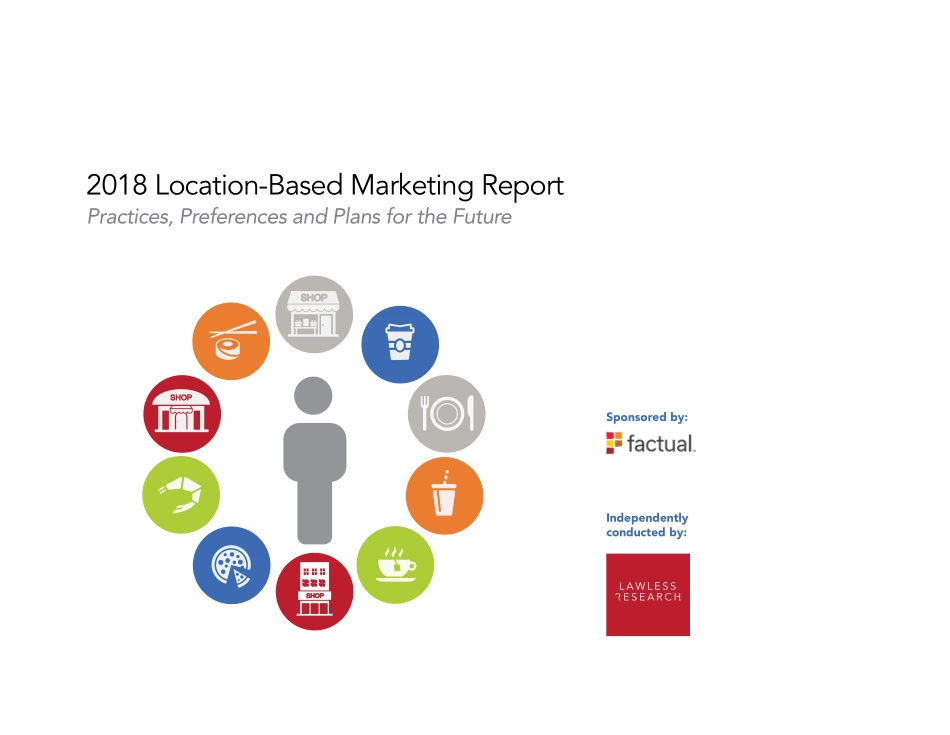Viewport: 950px width, 735px height.
Task: Select the pizza slice icon
Action: pos(231,565)
